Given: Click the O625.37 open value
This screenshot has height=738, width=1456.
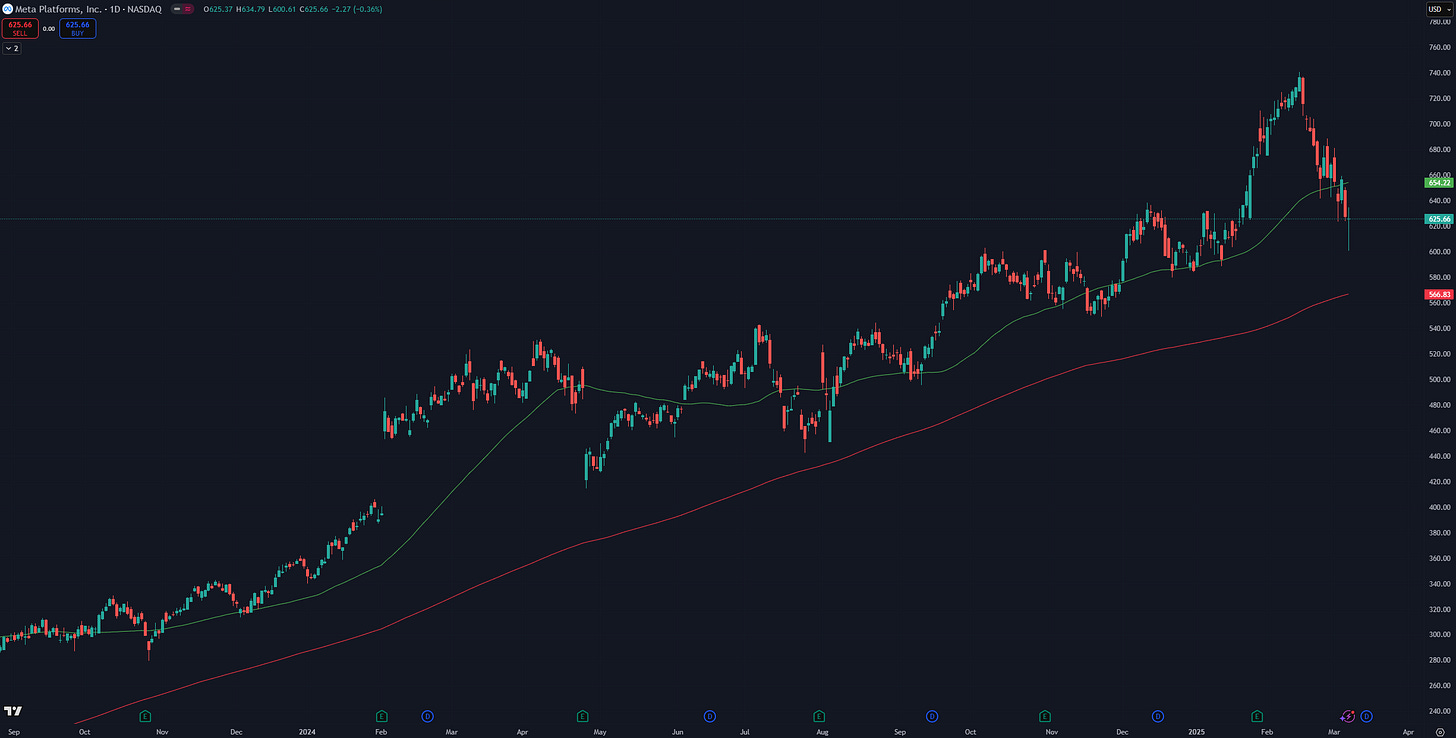Looking at the screenshot, I should pos(216,9).
